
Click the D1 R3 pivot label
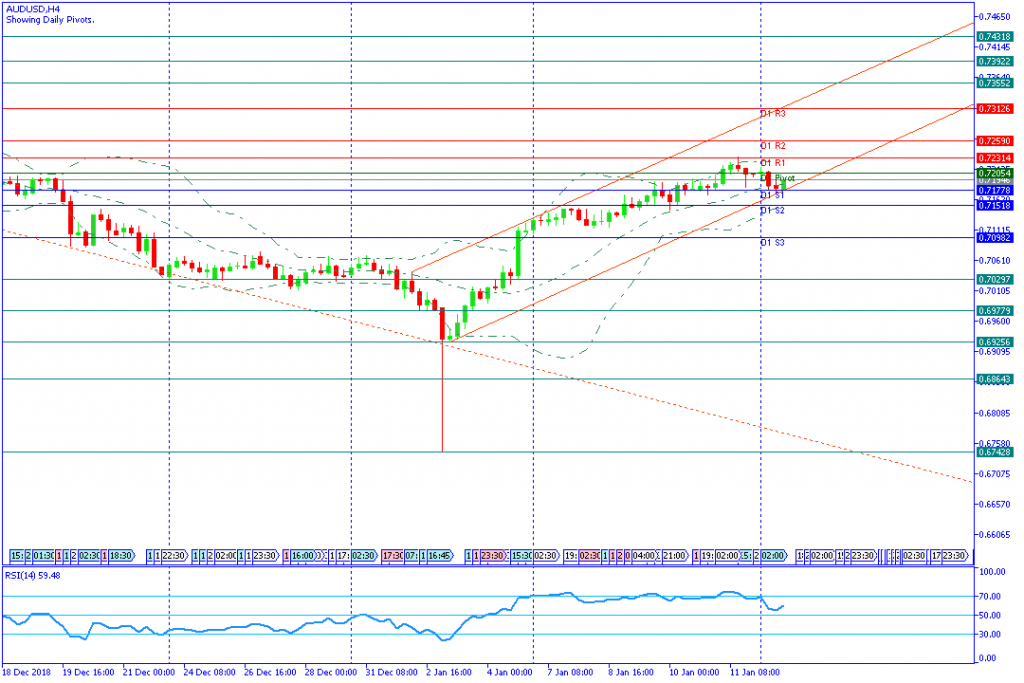[773, 114]
